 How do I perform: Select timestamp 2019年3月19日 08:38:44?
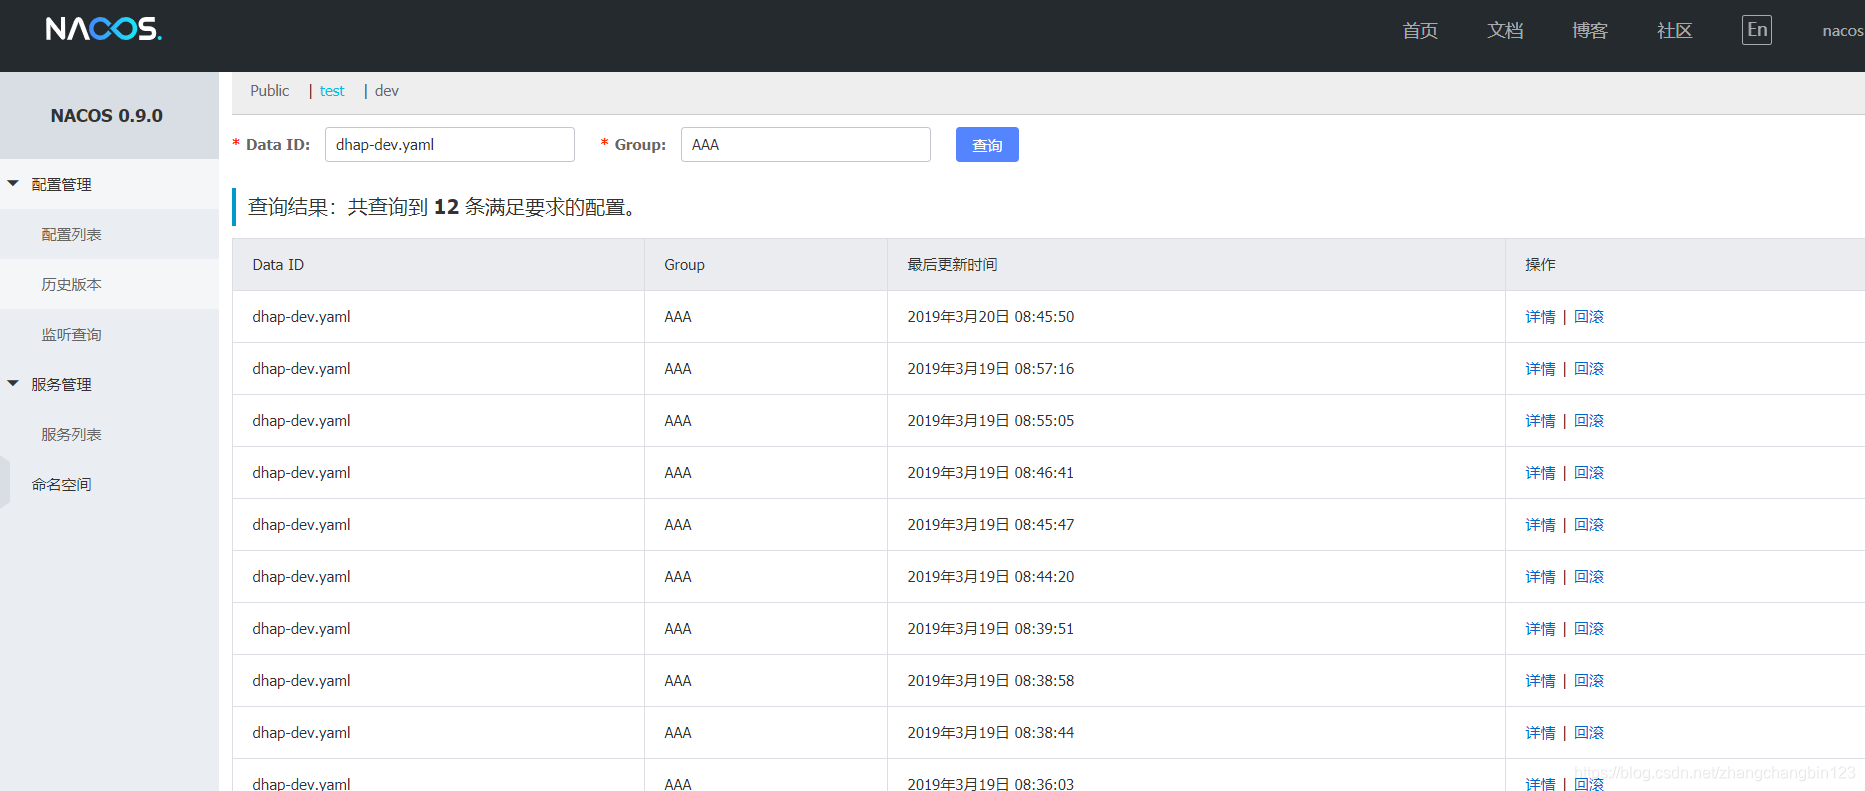pyautogui.click(x=991, y=733)
